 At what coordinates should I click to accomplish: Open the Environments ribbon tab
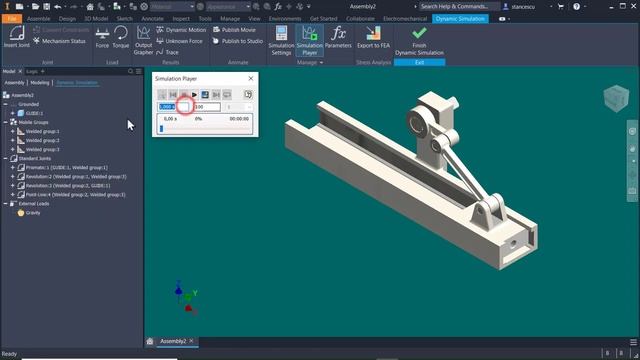click(x=285, y=19)
